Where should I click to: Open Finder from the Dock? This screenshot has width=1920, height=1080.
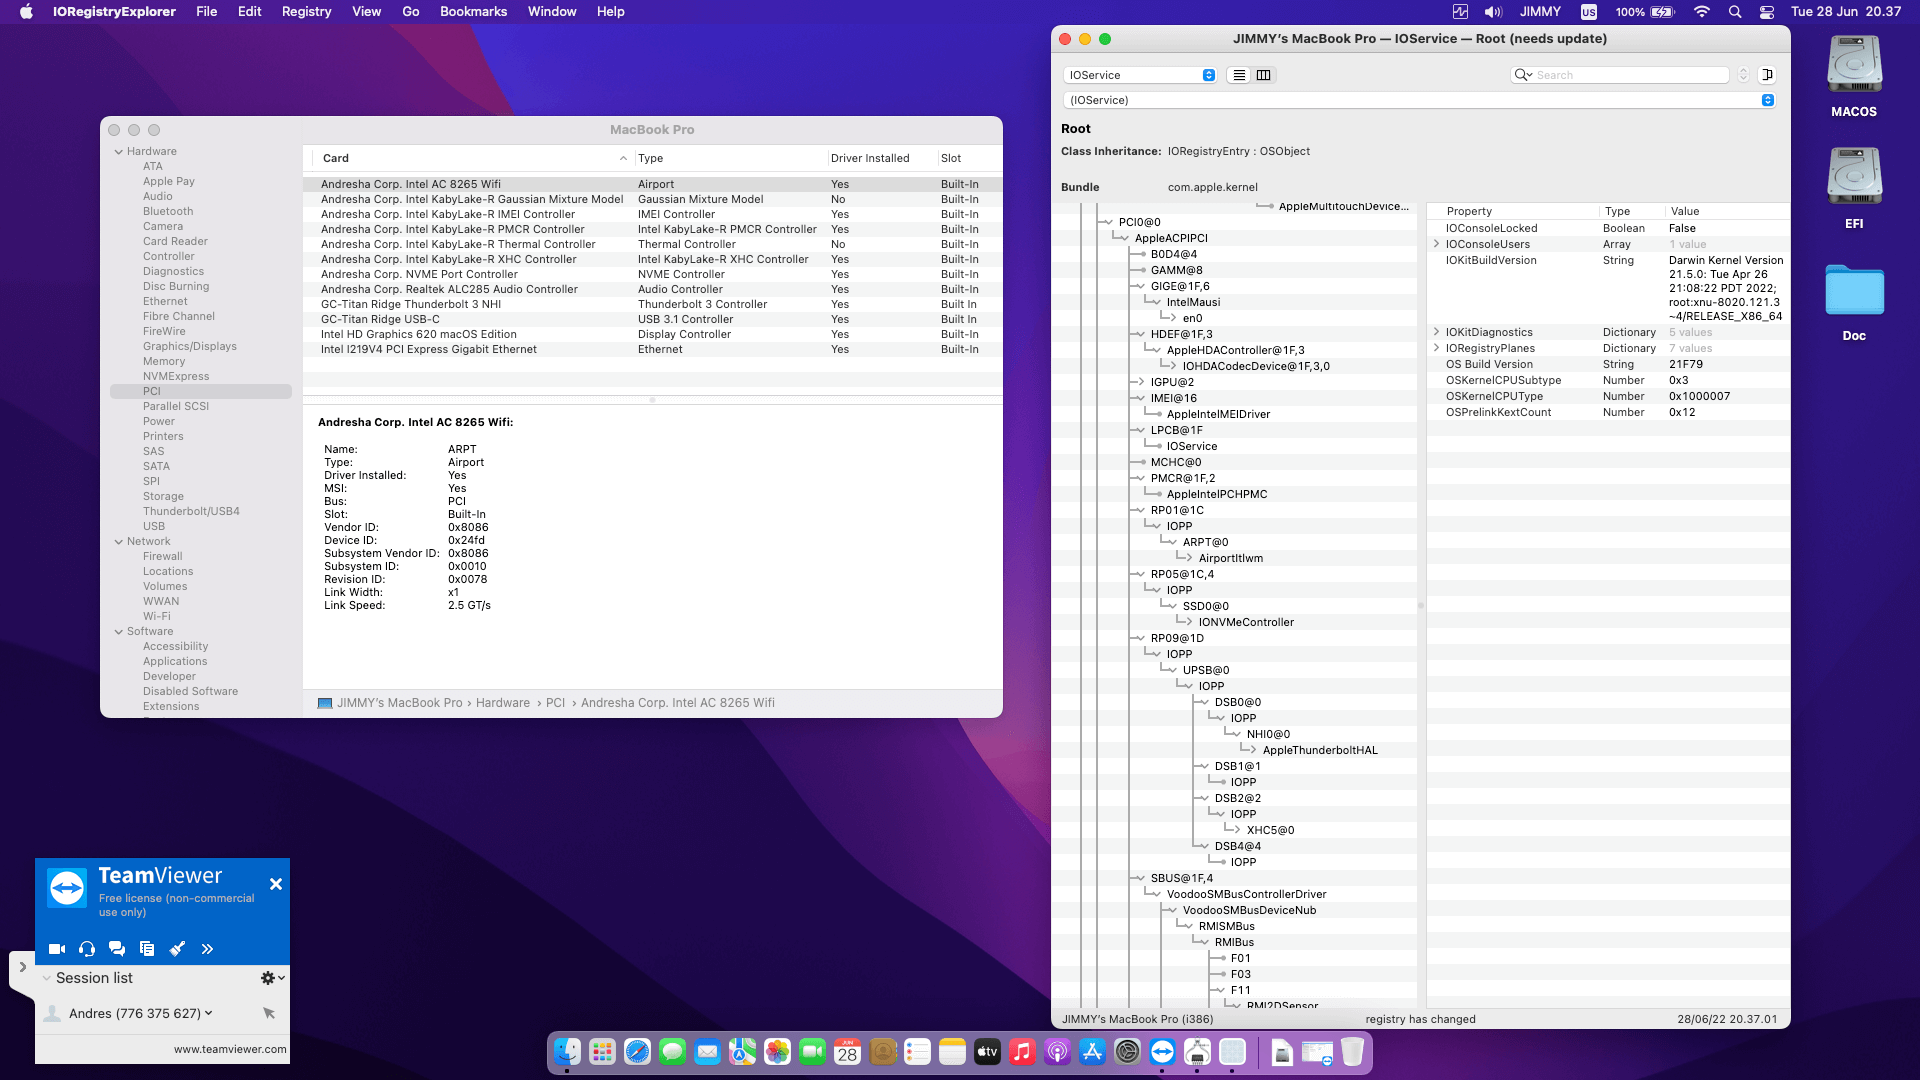(567, 1052)
